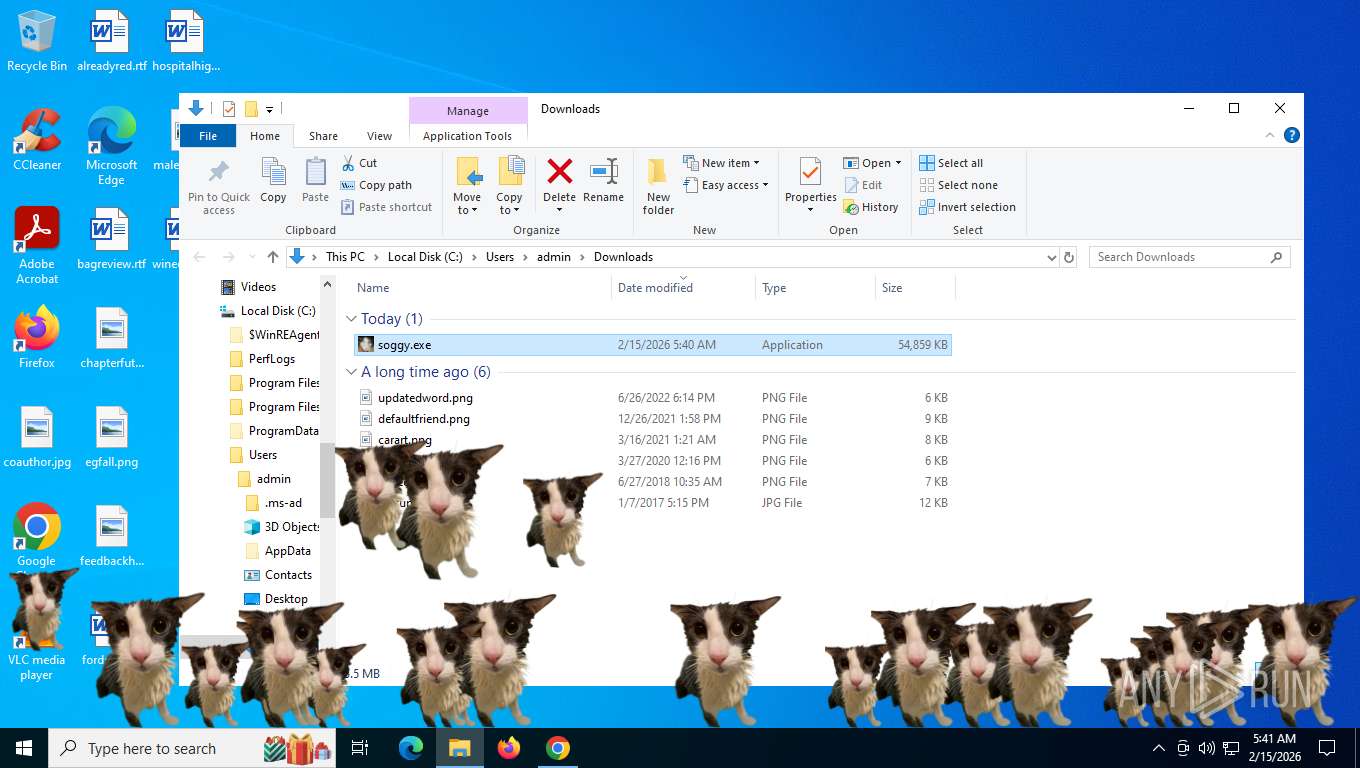Open the New item dropdown
The height and width of the screenshot is (768, 1360).
pyautogui.click(x=721, y=163)
